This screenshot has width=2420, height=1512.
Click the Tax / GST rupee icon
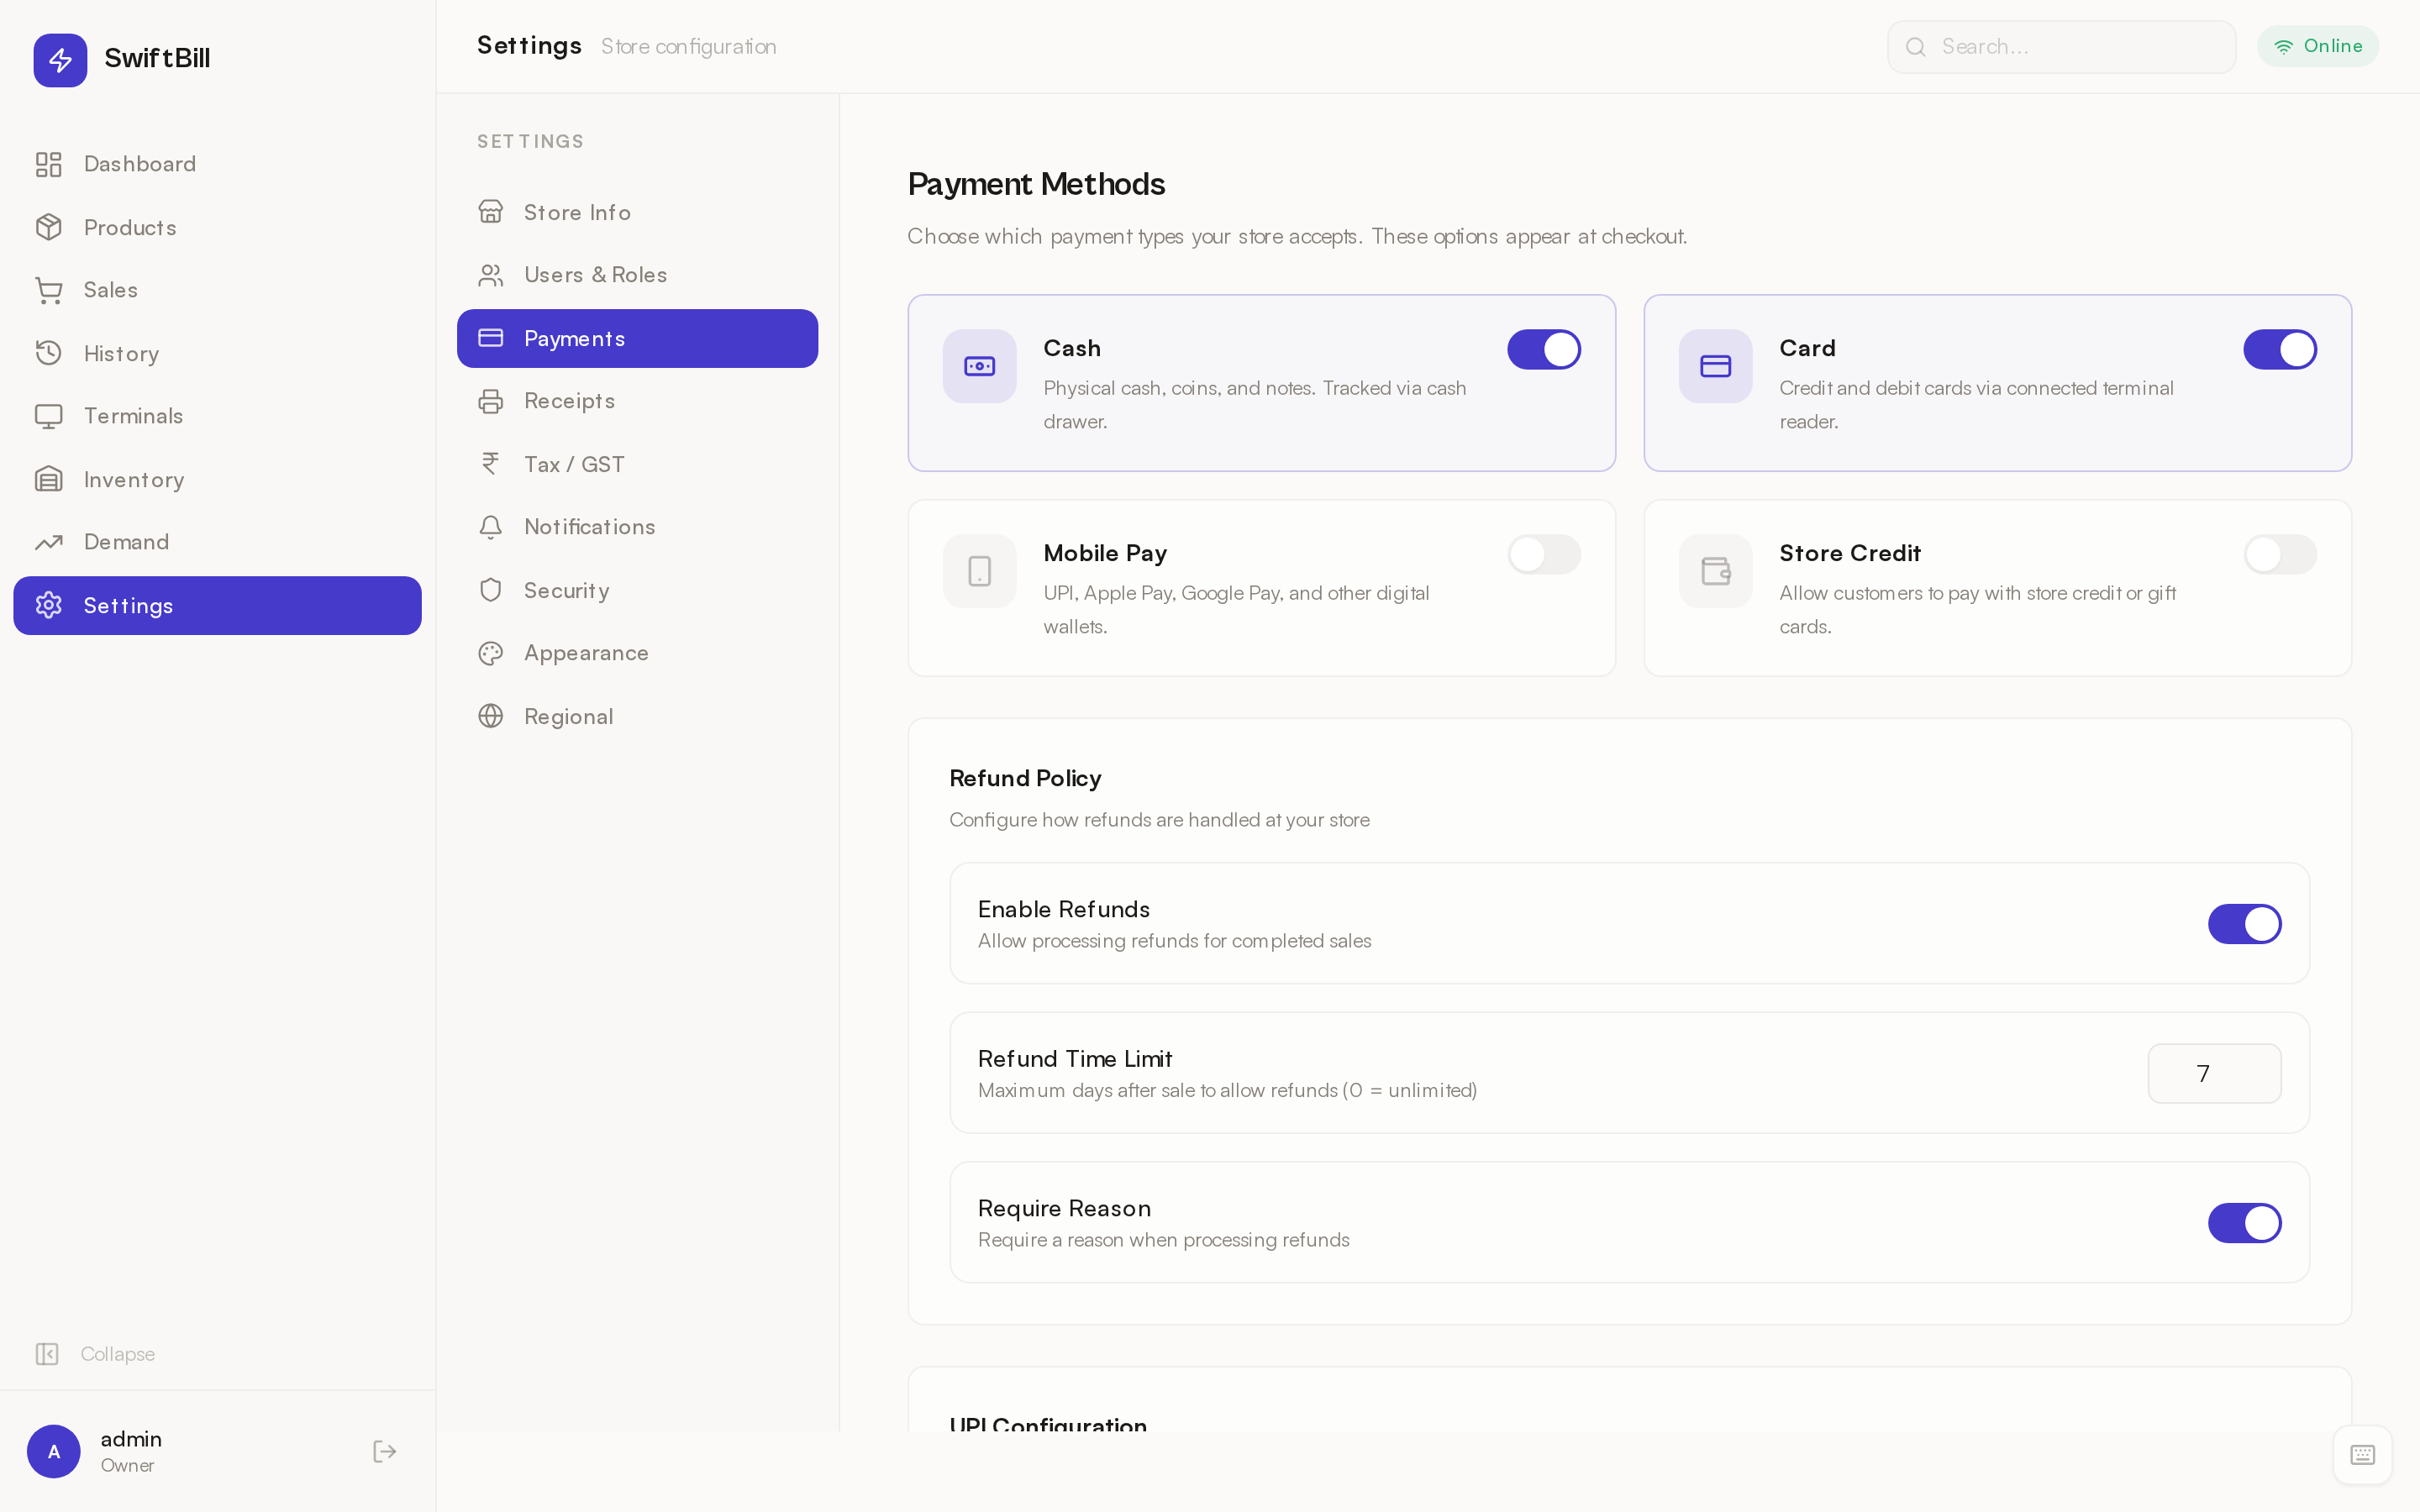pyautogui.click(x=490, y=464)
